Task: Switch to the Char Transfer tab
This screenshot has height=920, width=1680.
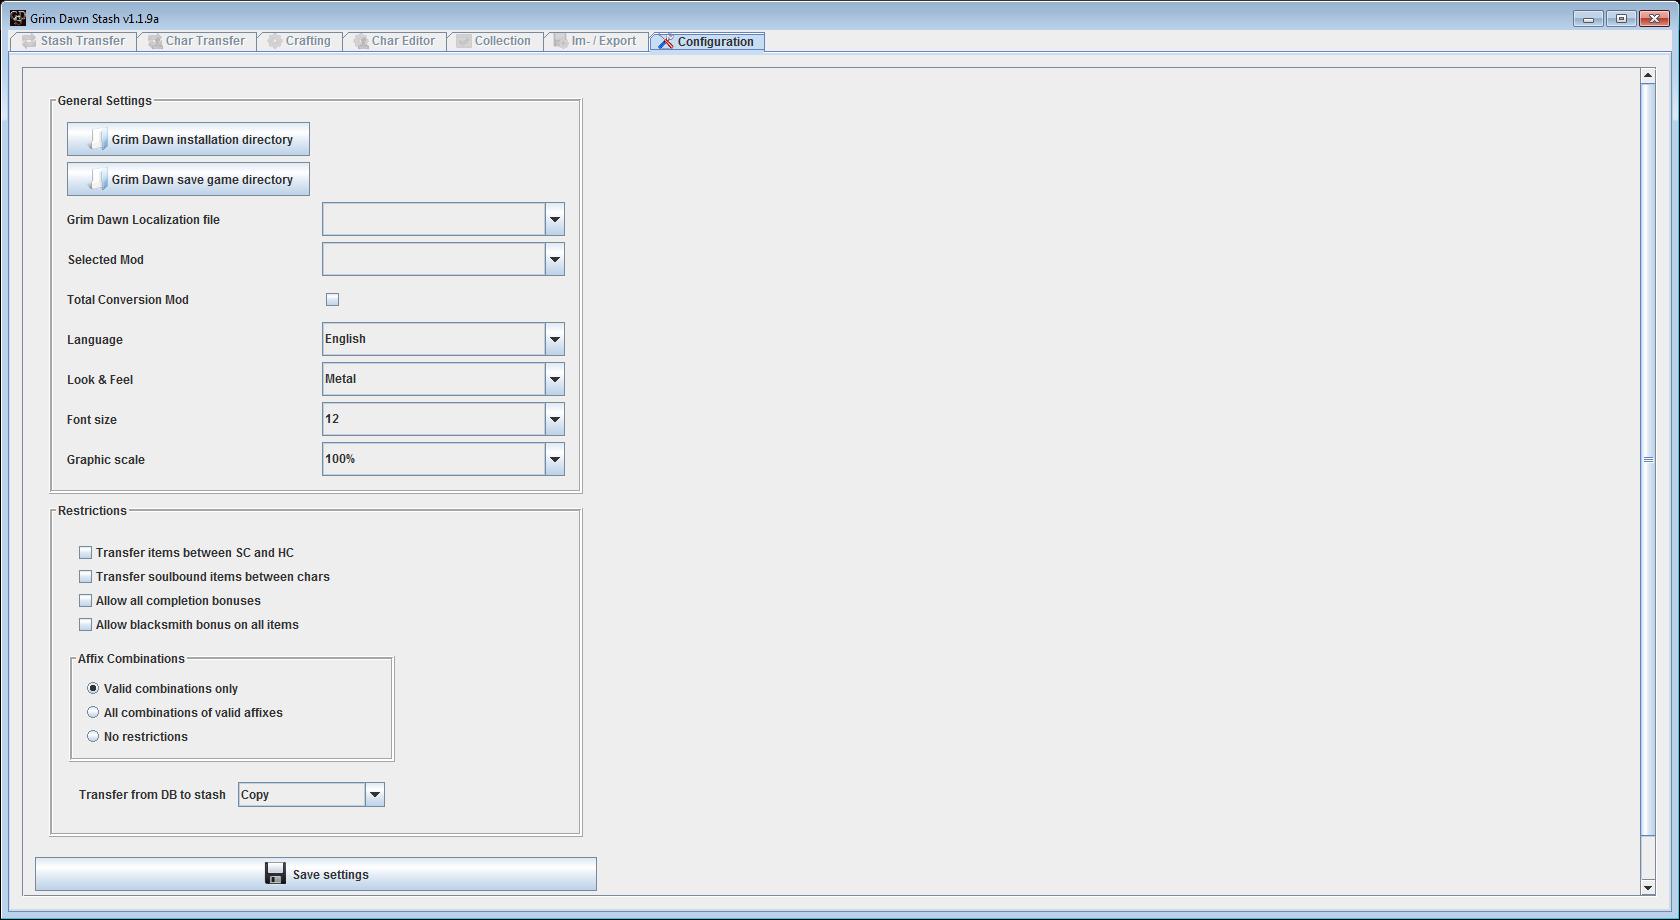Action: coord(197,41)
